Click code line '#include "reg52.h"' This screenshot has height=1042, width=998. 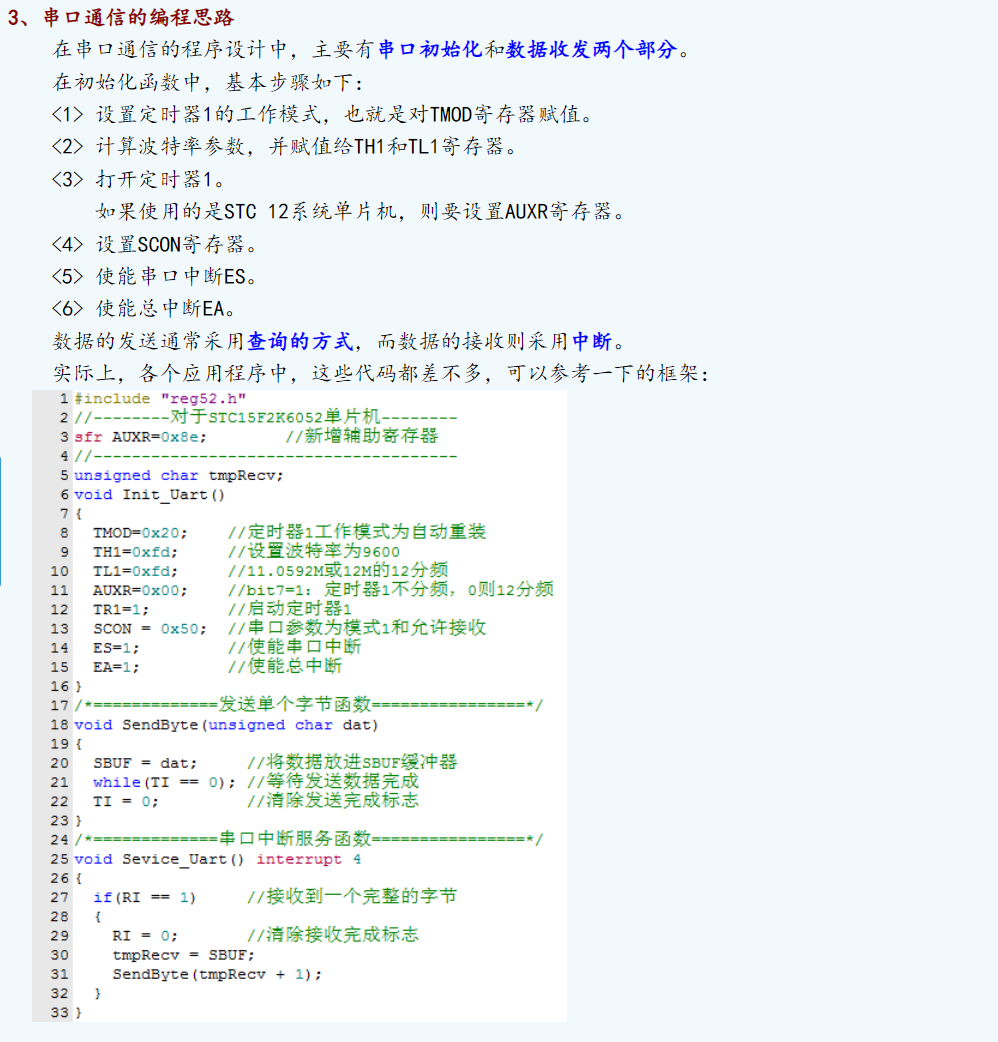(x=160, y=399)
